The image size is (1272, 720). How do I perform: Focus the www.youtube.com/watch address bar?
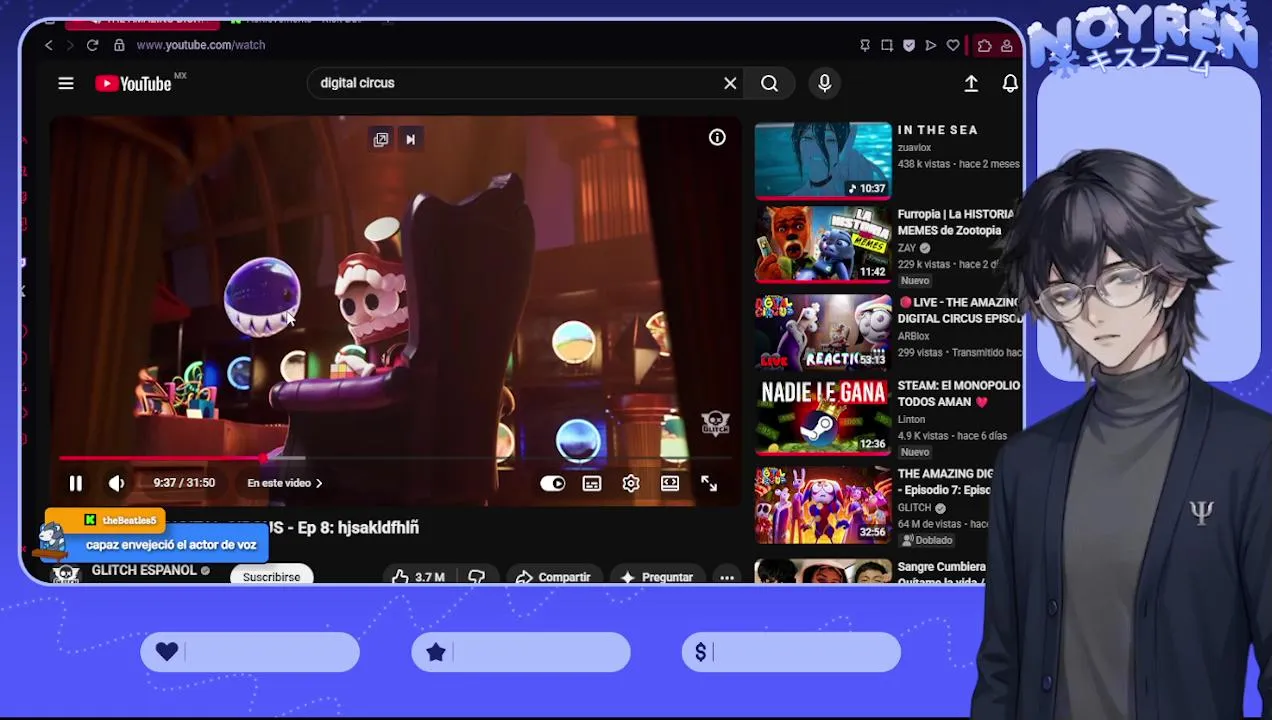200,45
